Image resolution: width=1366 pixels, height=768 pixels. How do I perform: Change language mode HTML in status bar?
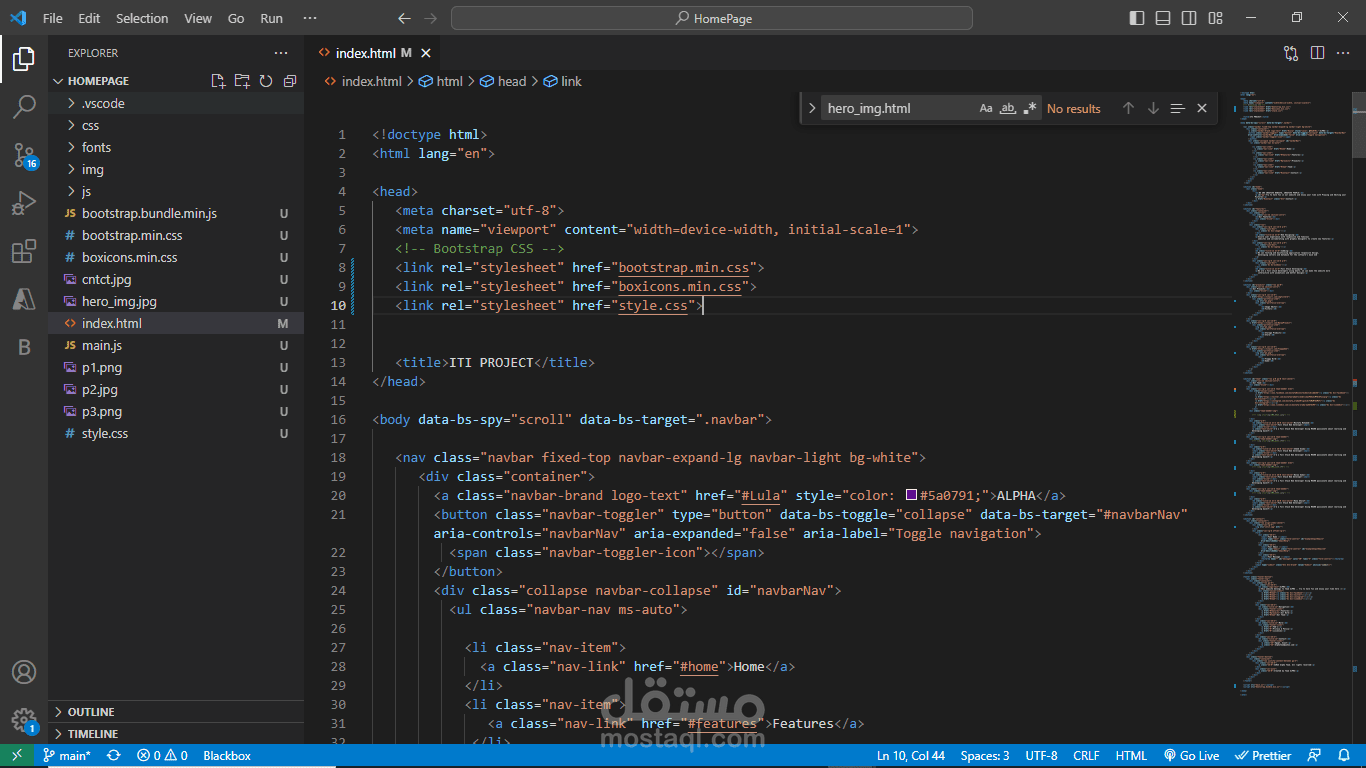(1131, 755)
